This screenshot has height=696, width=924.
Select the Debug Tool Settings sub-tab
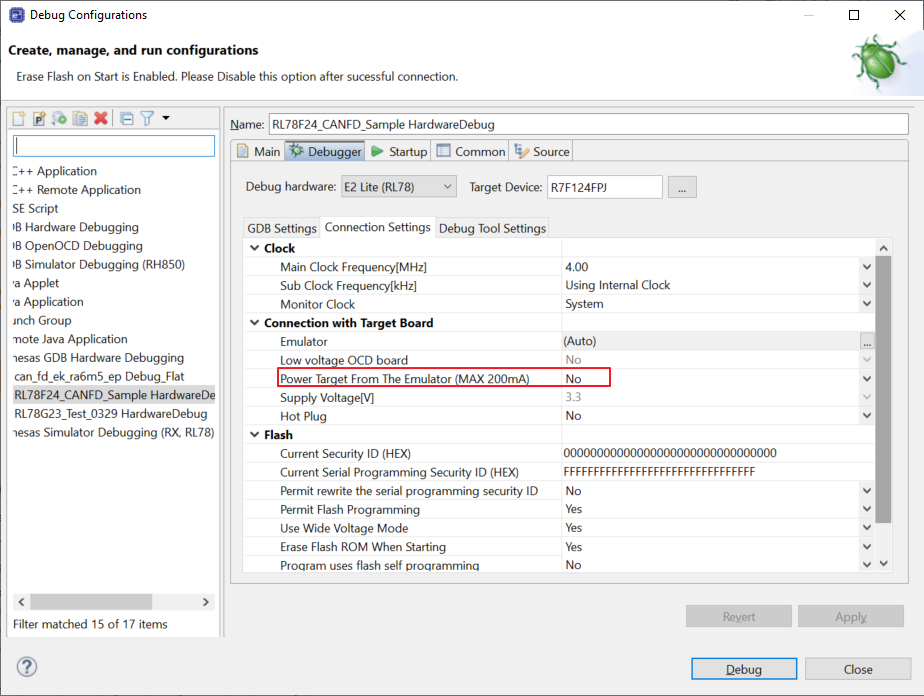[x=492, y=228]
